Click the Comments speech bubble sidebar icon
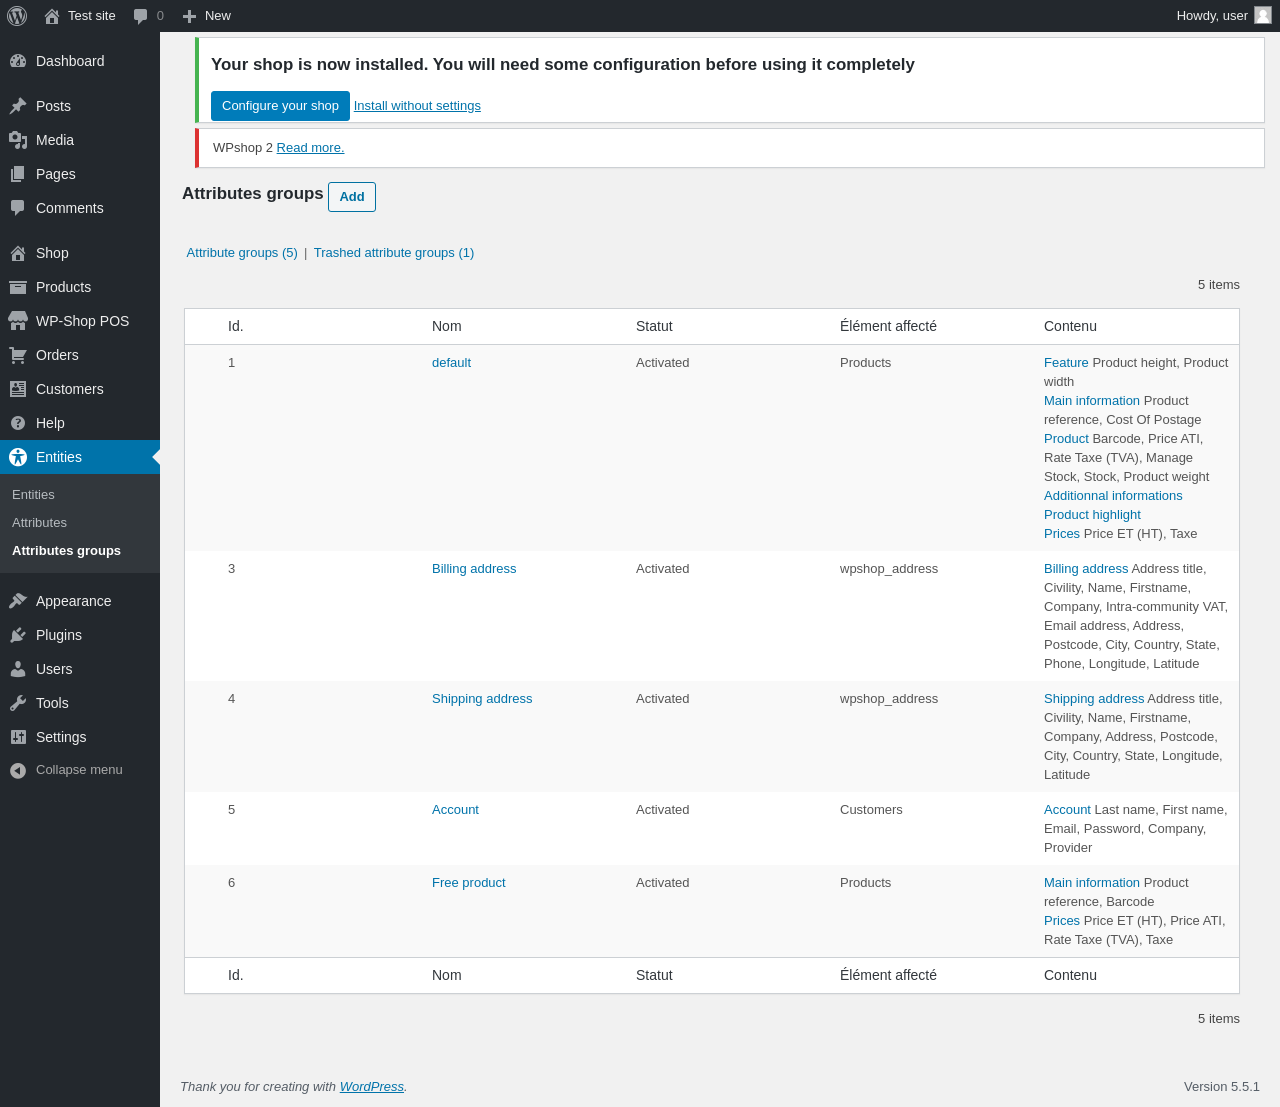This screenshot has width=1280, height=1107. coord(18,208)
